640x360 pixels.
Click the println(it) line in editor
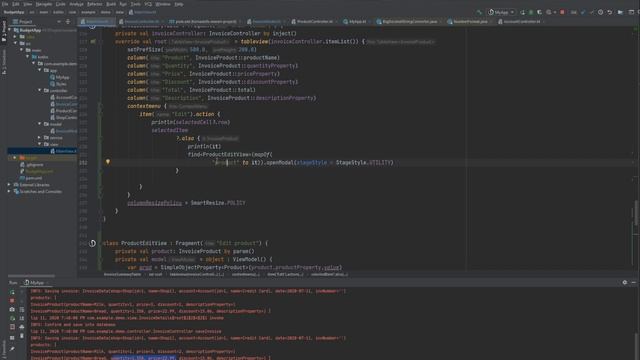click(x=204, y=146)
